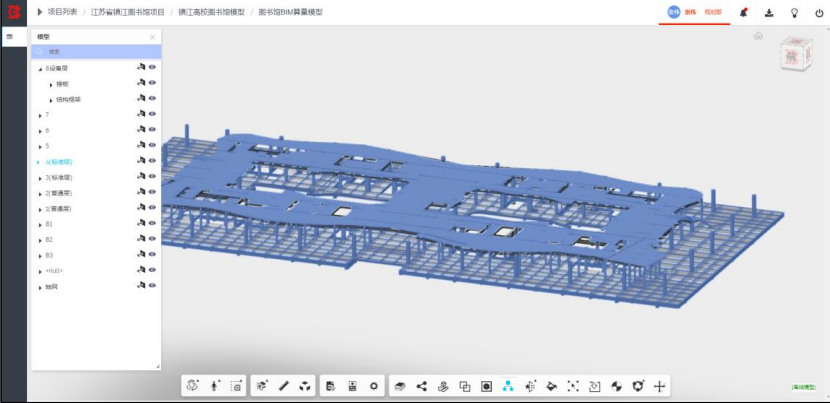Open notifications bell icon

click(744, 13)
